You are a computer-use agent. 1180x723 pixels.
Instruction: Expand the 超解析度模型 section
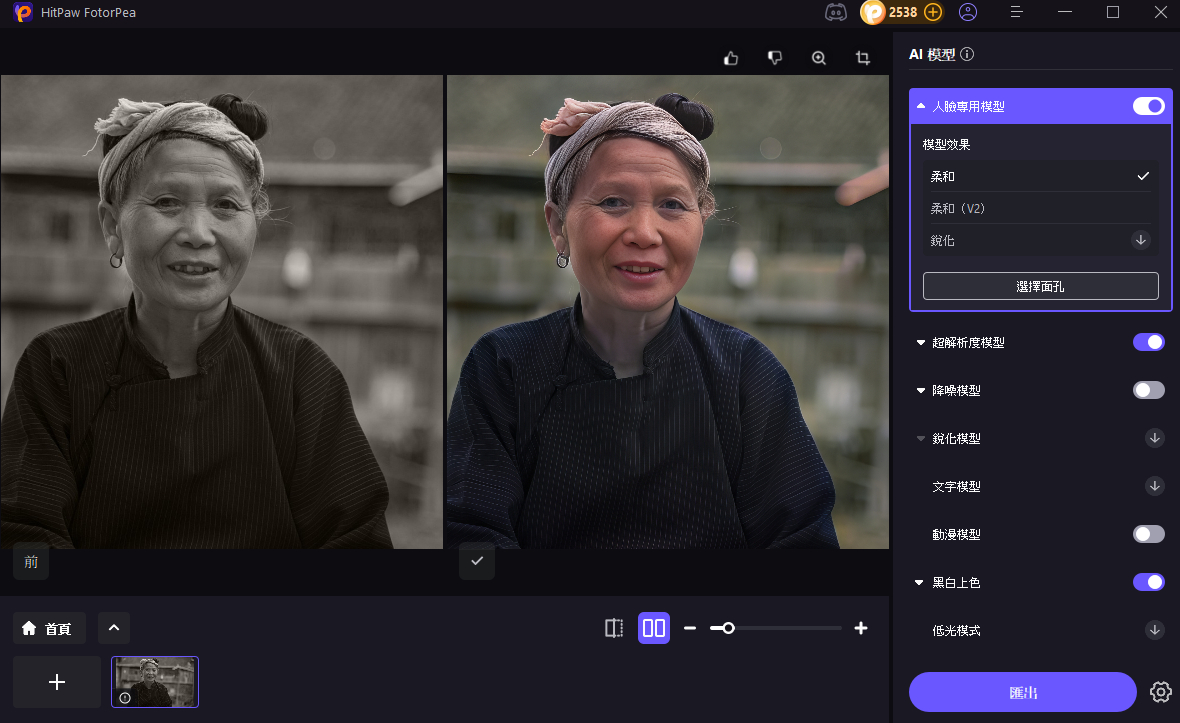coord(921,343)
